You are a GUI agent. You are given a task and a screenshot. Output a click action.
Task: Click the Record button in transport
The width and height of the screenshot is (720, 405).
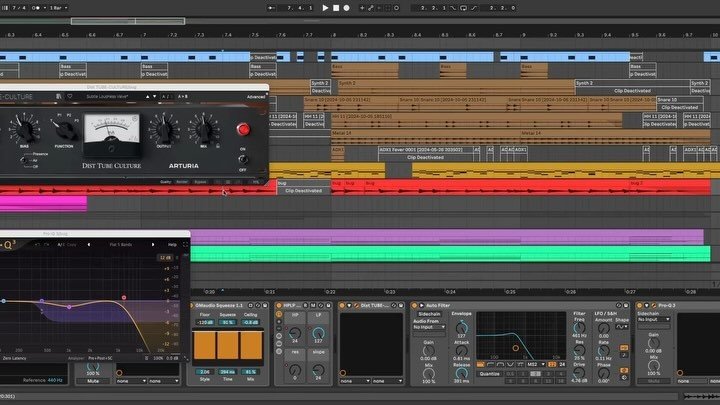(x=347, y=7)
